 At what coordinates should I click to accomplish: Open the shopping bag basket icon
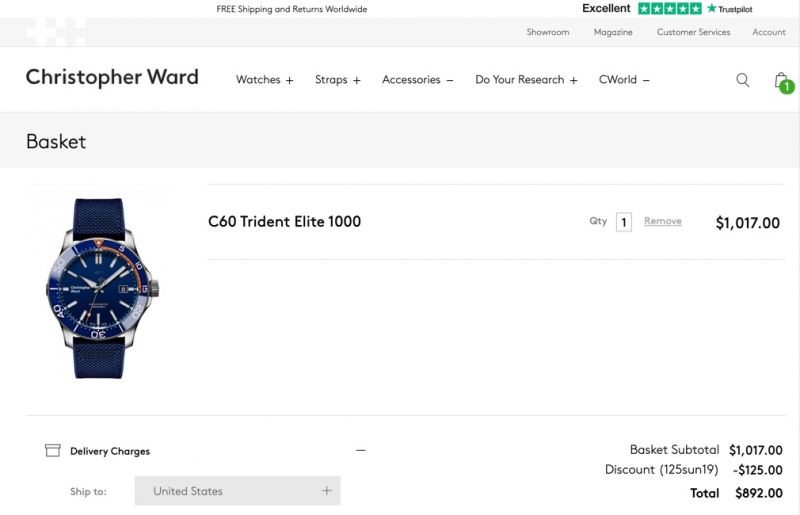point(783,82)
